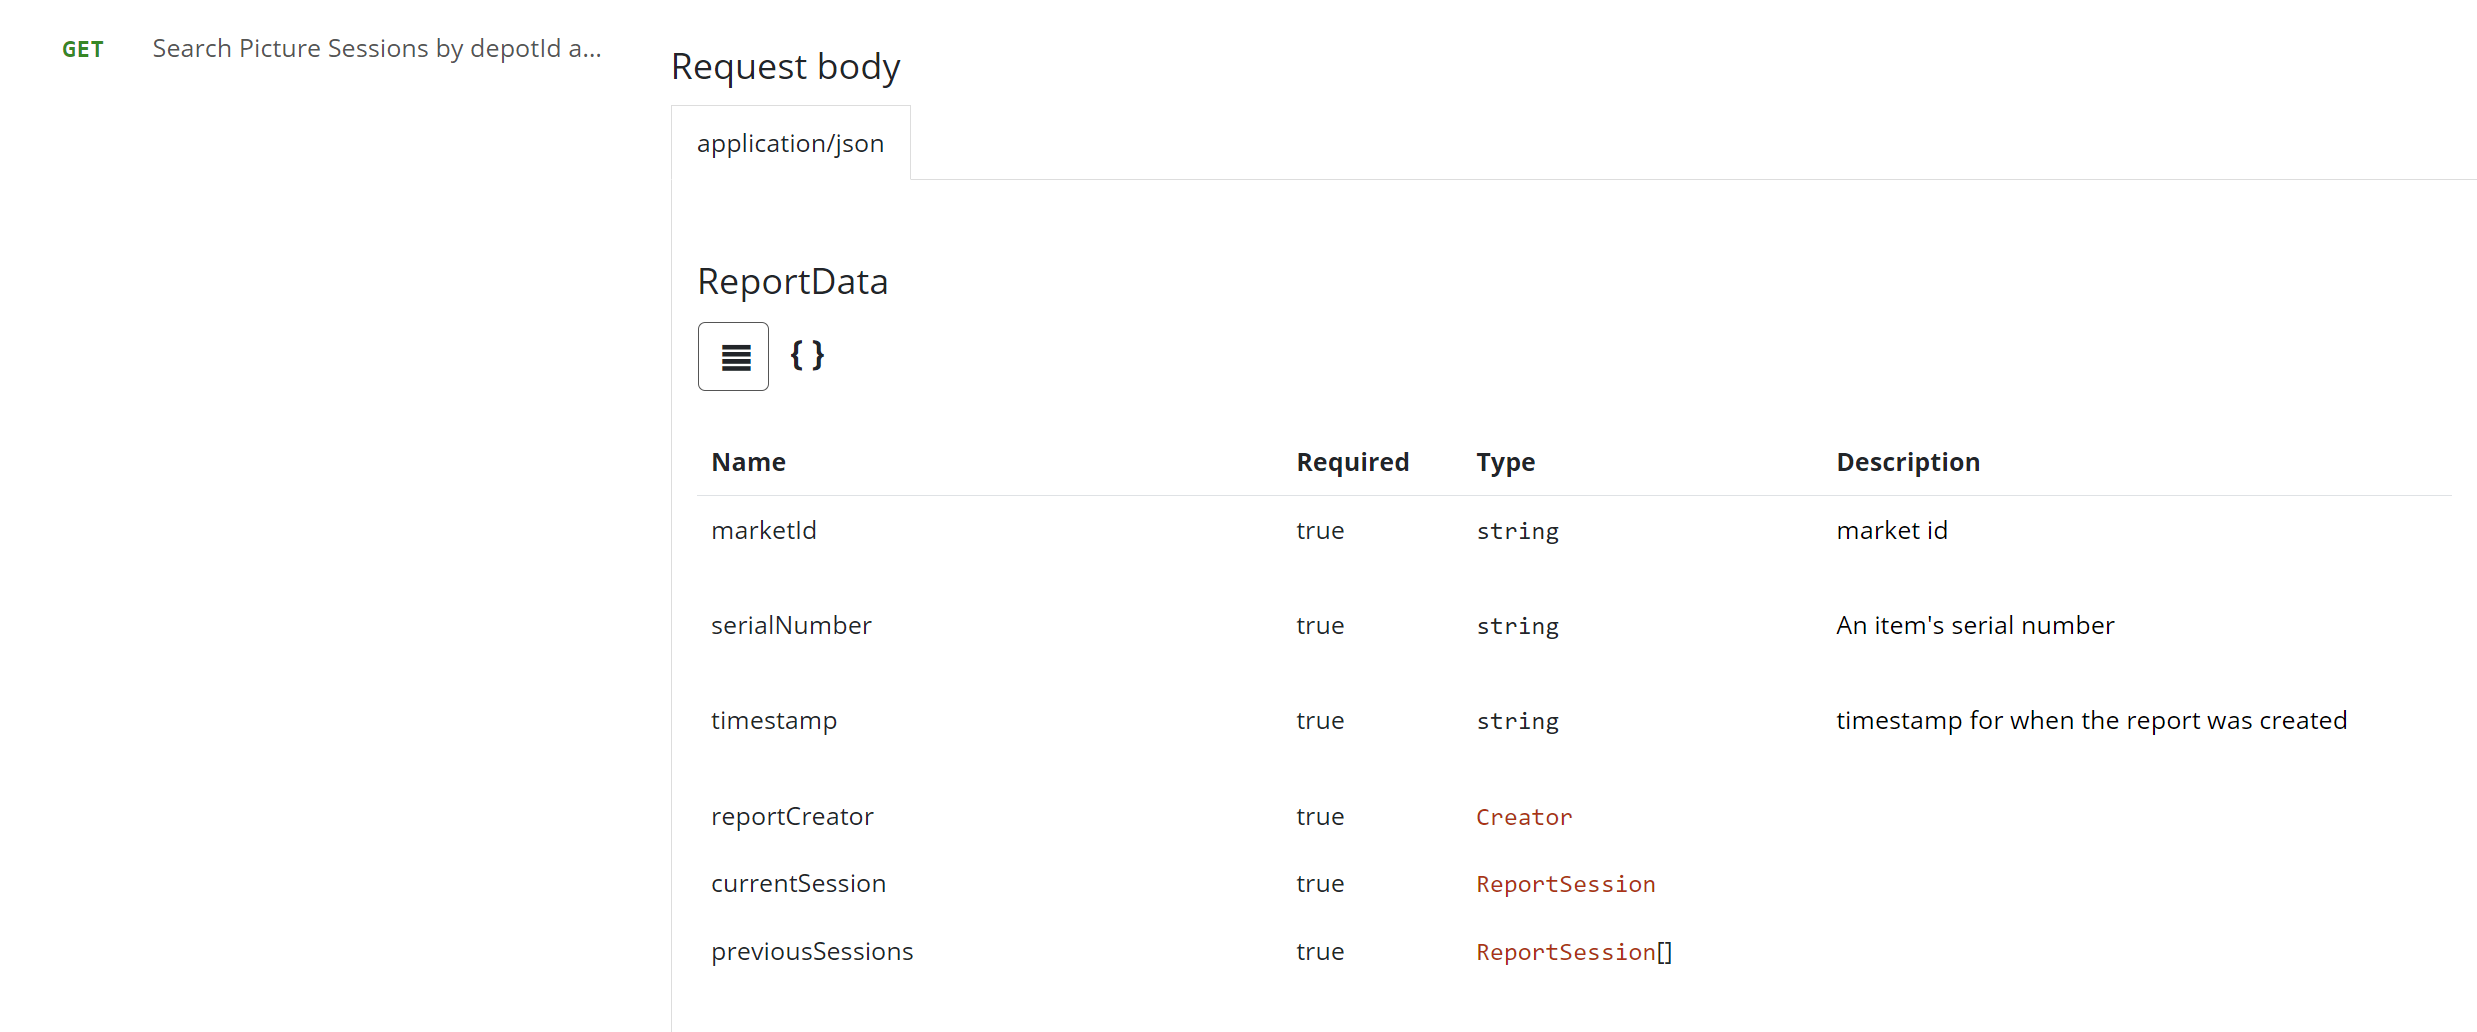Image resolution: width=2477 pixels, height=1032 pixels.
Task: Select the timestamp field name
Action: coord(774,720)
